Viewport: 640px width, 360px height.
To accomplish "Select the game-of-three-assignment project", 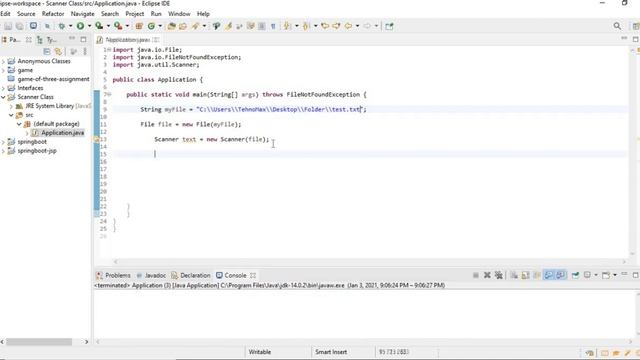I will pyautogui.click(x=53, y=79).
